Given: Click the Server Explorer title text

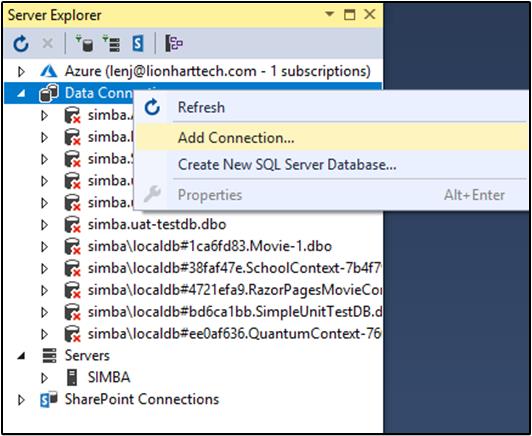Looking at the screenshot, I should coord(54,15).
